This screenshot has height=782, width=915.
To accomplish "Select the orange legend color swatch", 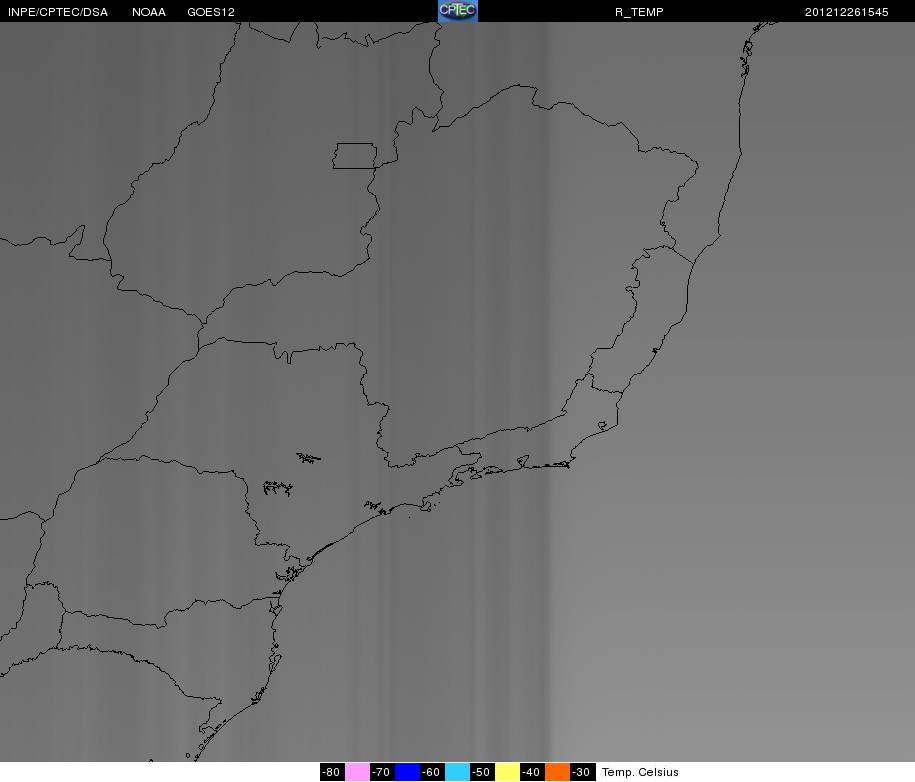I will (x=557, y=772).
